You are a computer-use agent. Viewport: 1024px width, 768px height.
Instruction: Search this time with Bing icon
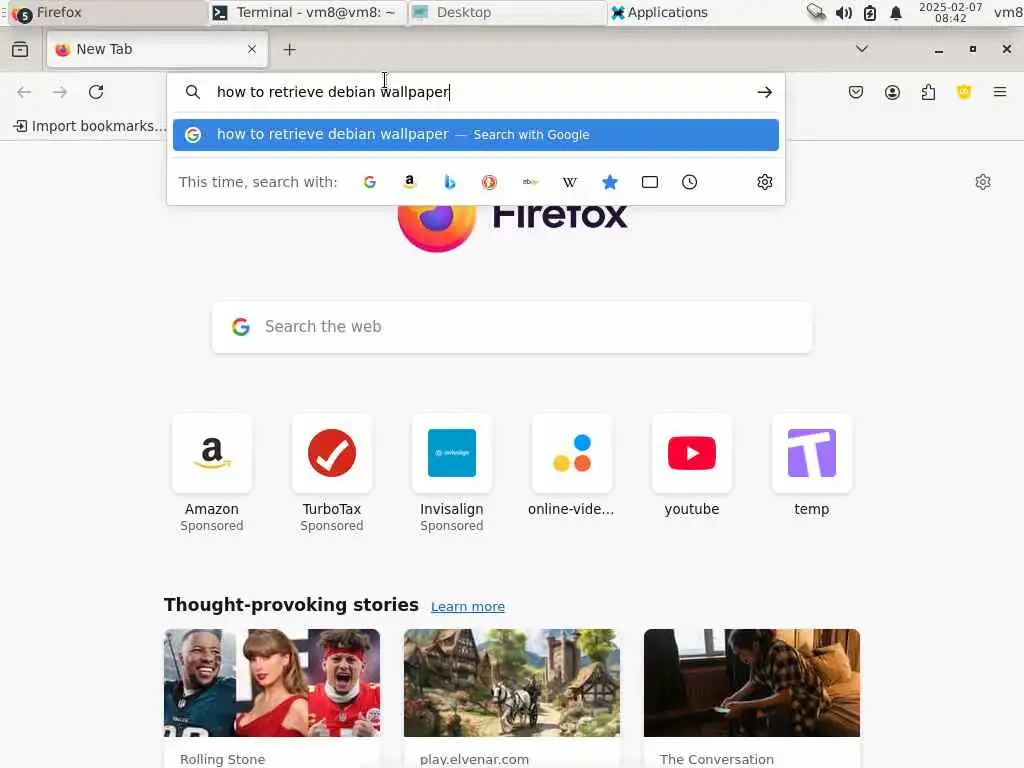449,182
